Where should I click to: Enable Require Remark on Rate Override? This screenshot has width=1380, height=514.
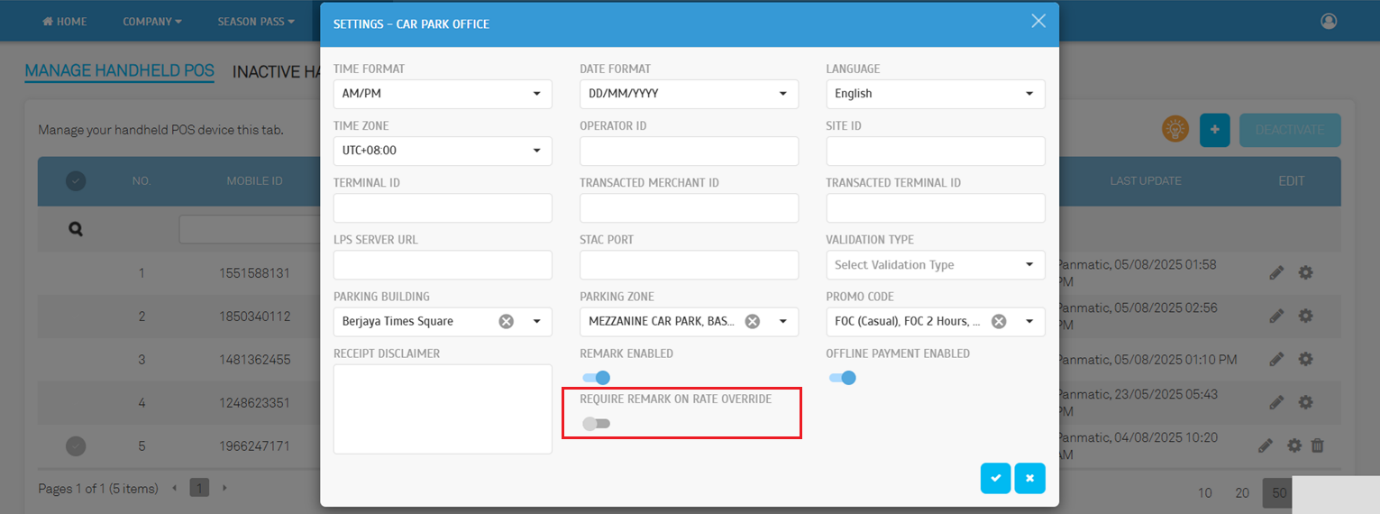coord(596,423)
